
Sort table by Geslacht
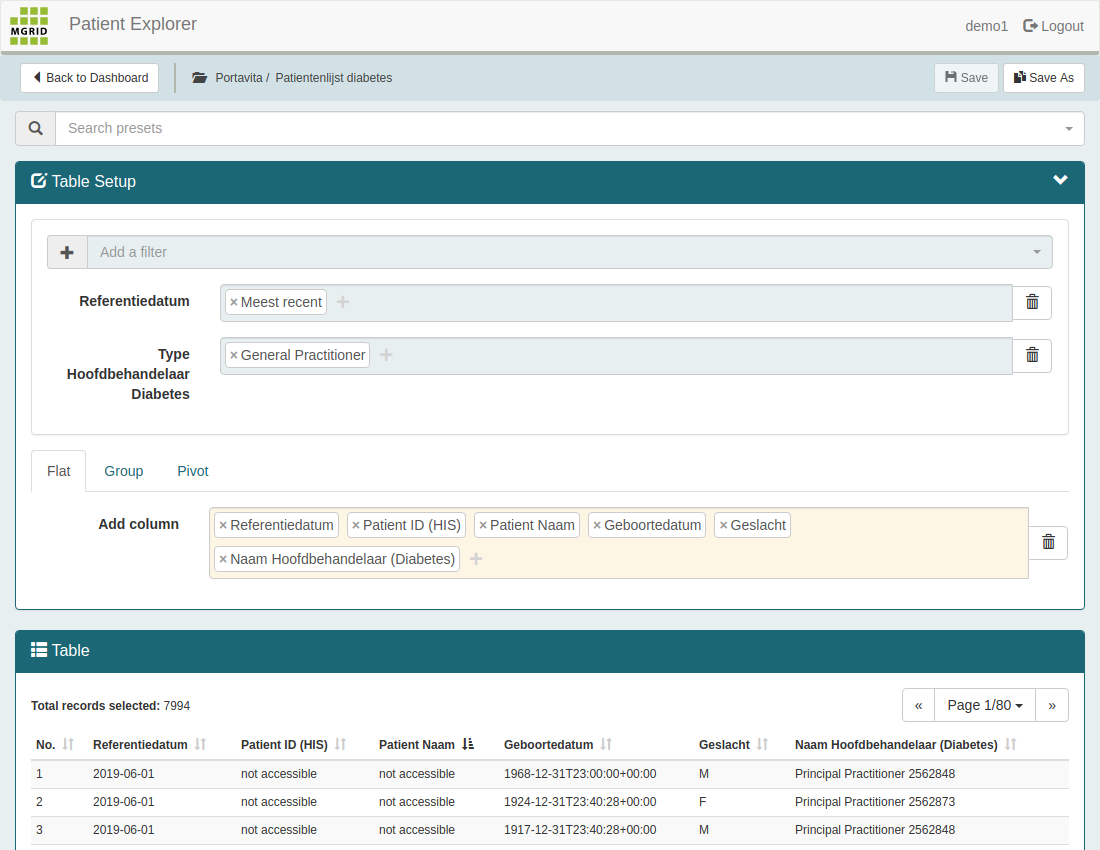click(x=763, y=745)
